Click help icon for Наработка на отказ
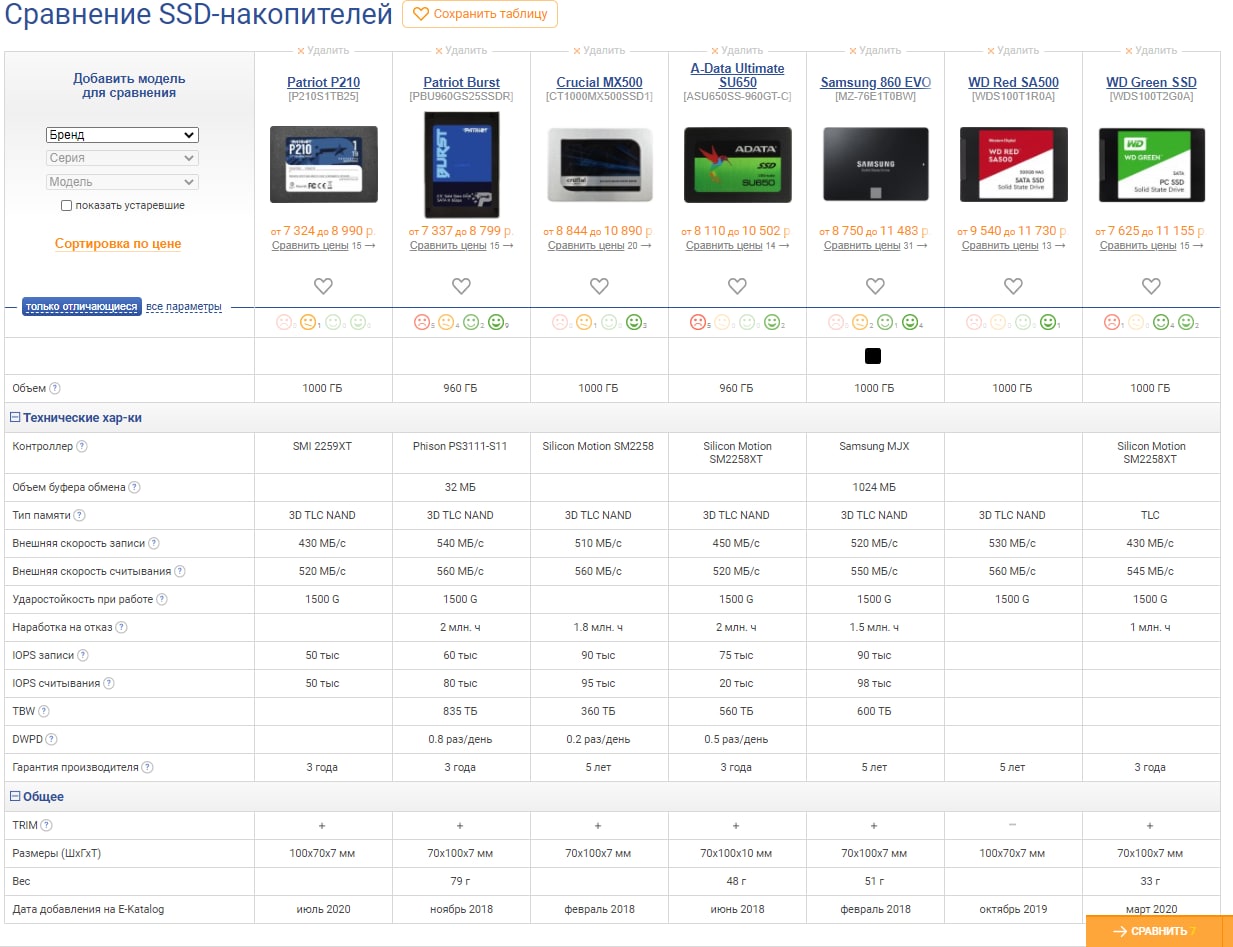 122,628
